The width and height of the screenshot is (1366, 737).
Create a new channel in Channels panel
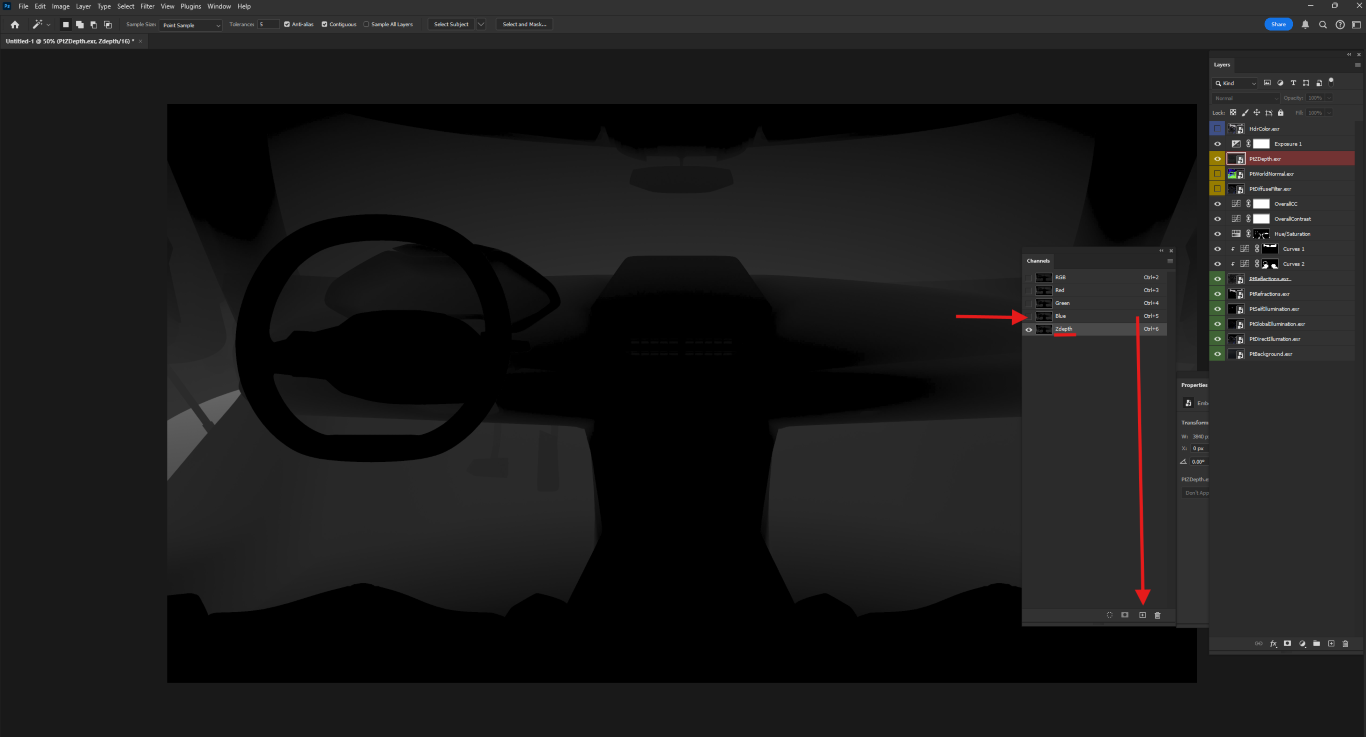[x=1142, y=615]
